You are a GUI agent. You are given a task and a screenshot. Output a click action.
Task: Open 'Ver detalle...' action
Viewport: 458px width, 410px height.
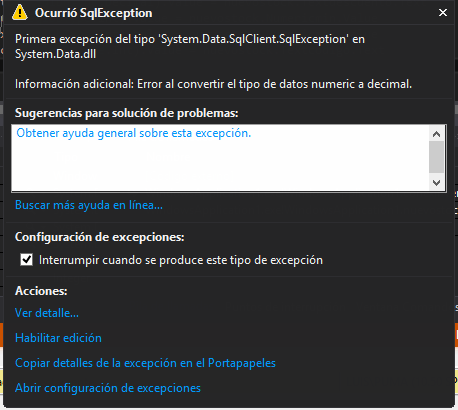tap(47, 313)
